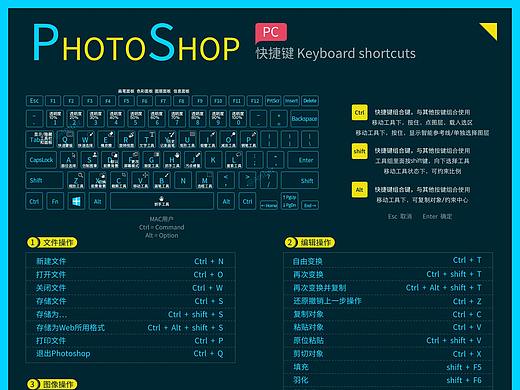Click the Q key on the keyboard diagram
The width and height of the screenshot is (520, 390).
click(65, 139)
